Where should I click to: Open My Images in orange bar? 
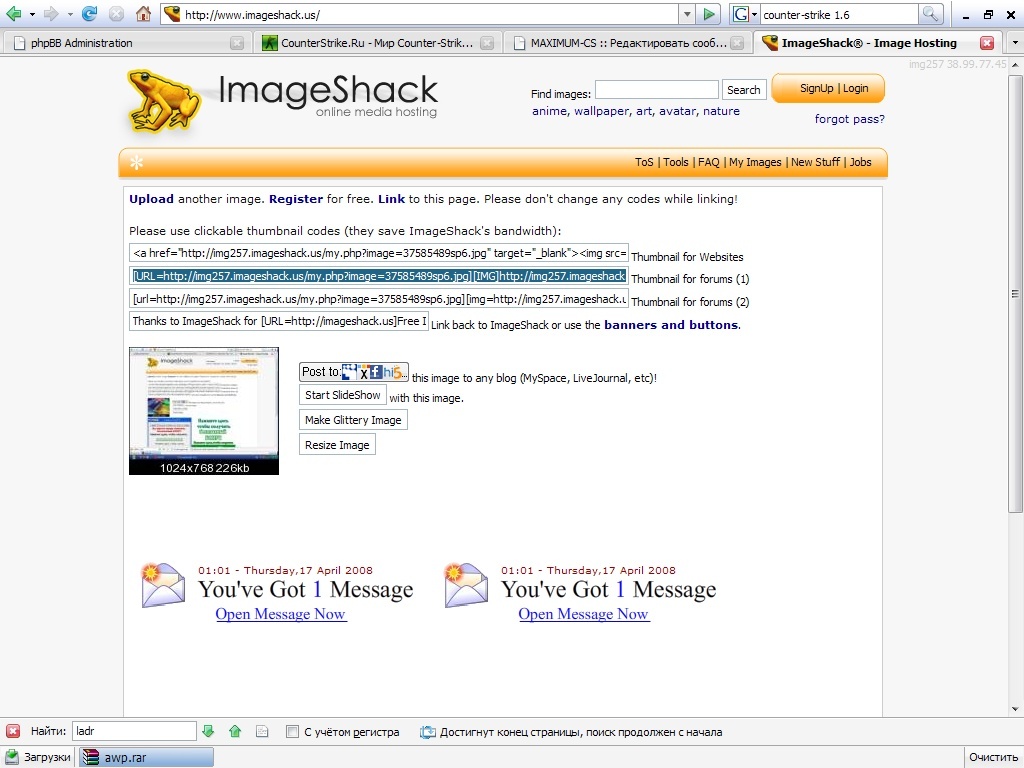[x=755, y=162]
